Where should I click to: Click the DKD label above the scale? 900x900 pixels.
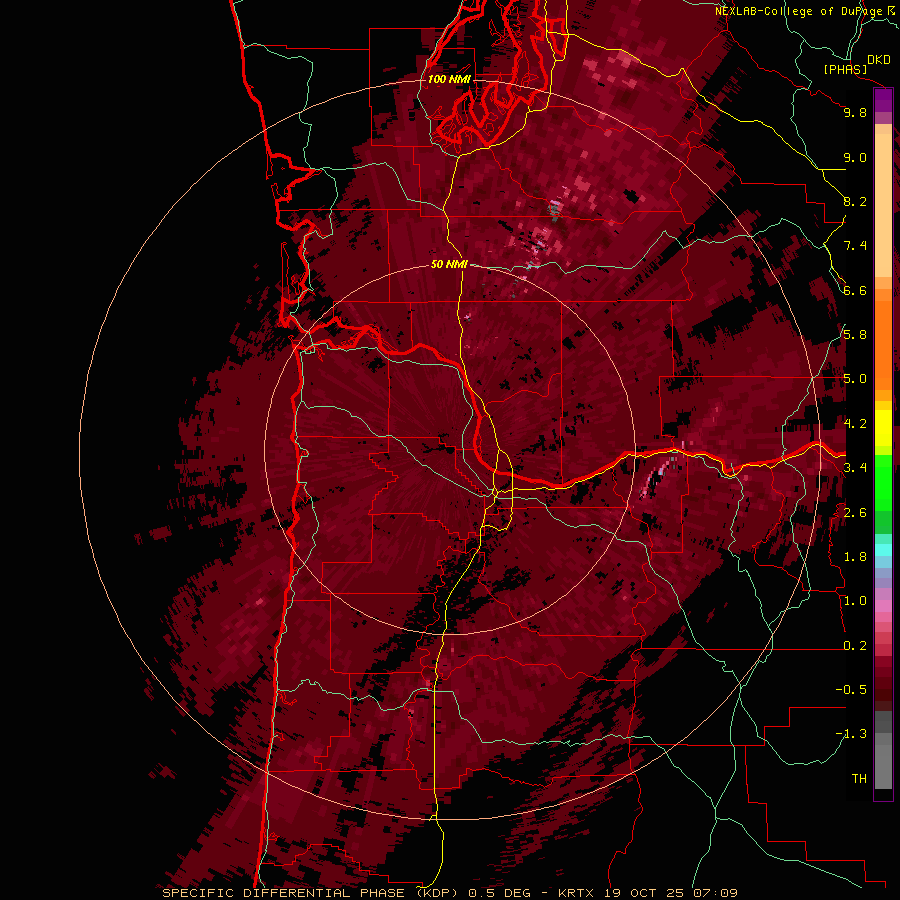[879, 60]
